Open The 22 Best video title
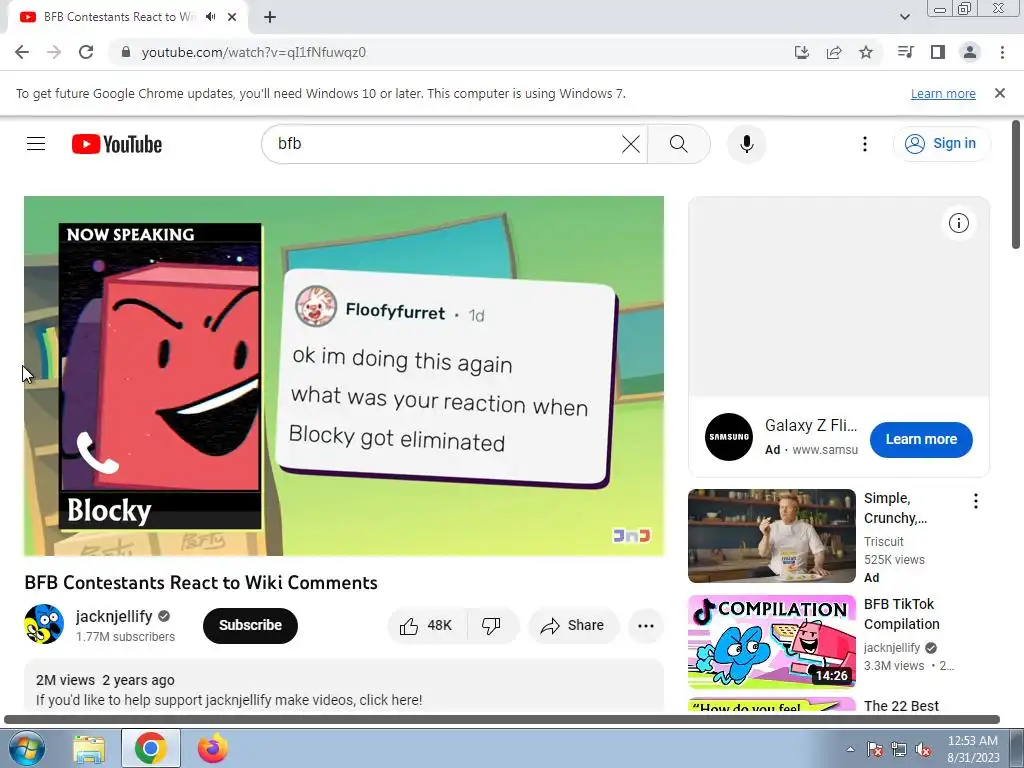Viewport: 1024px width, 768px height. coord(901,706)
